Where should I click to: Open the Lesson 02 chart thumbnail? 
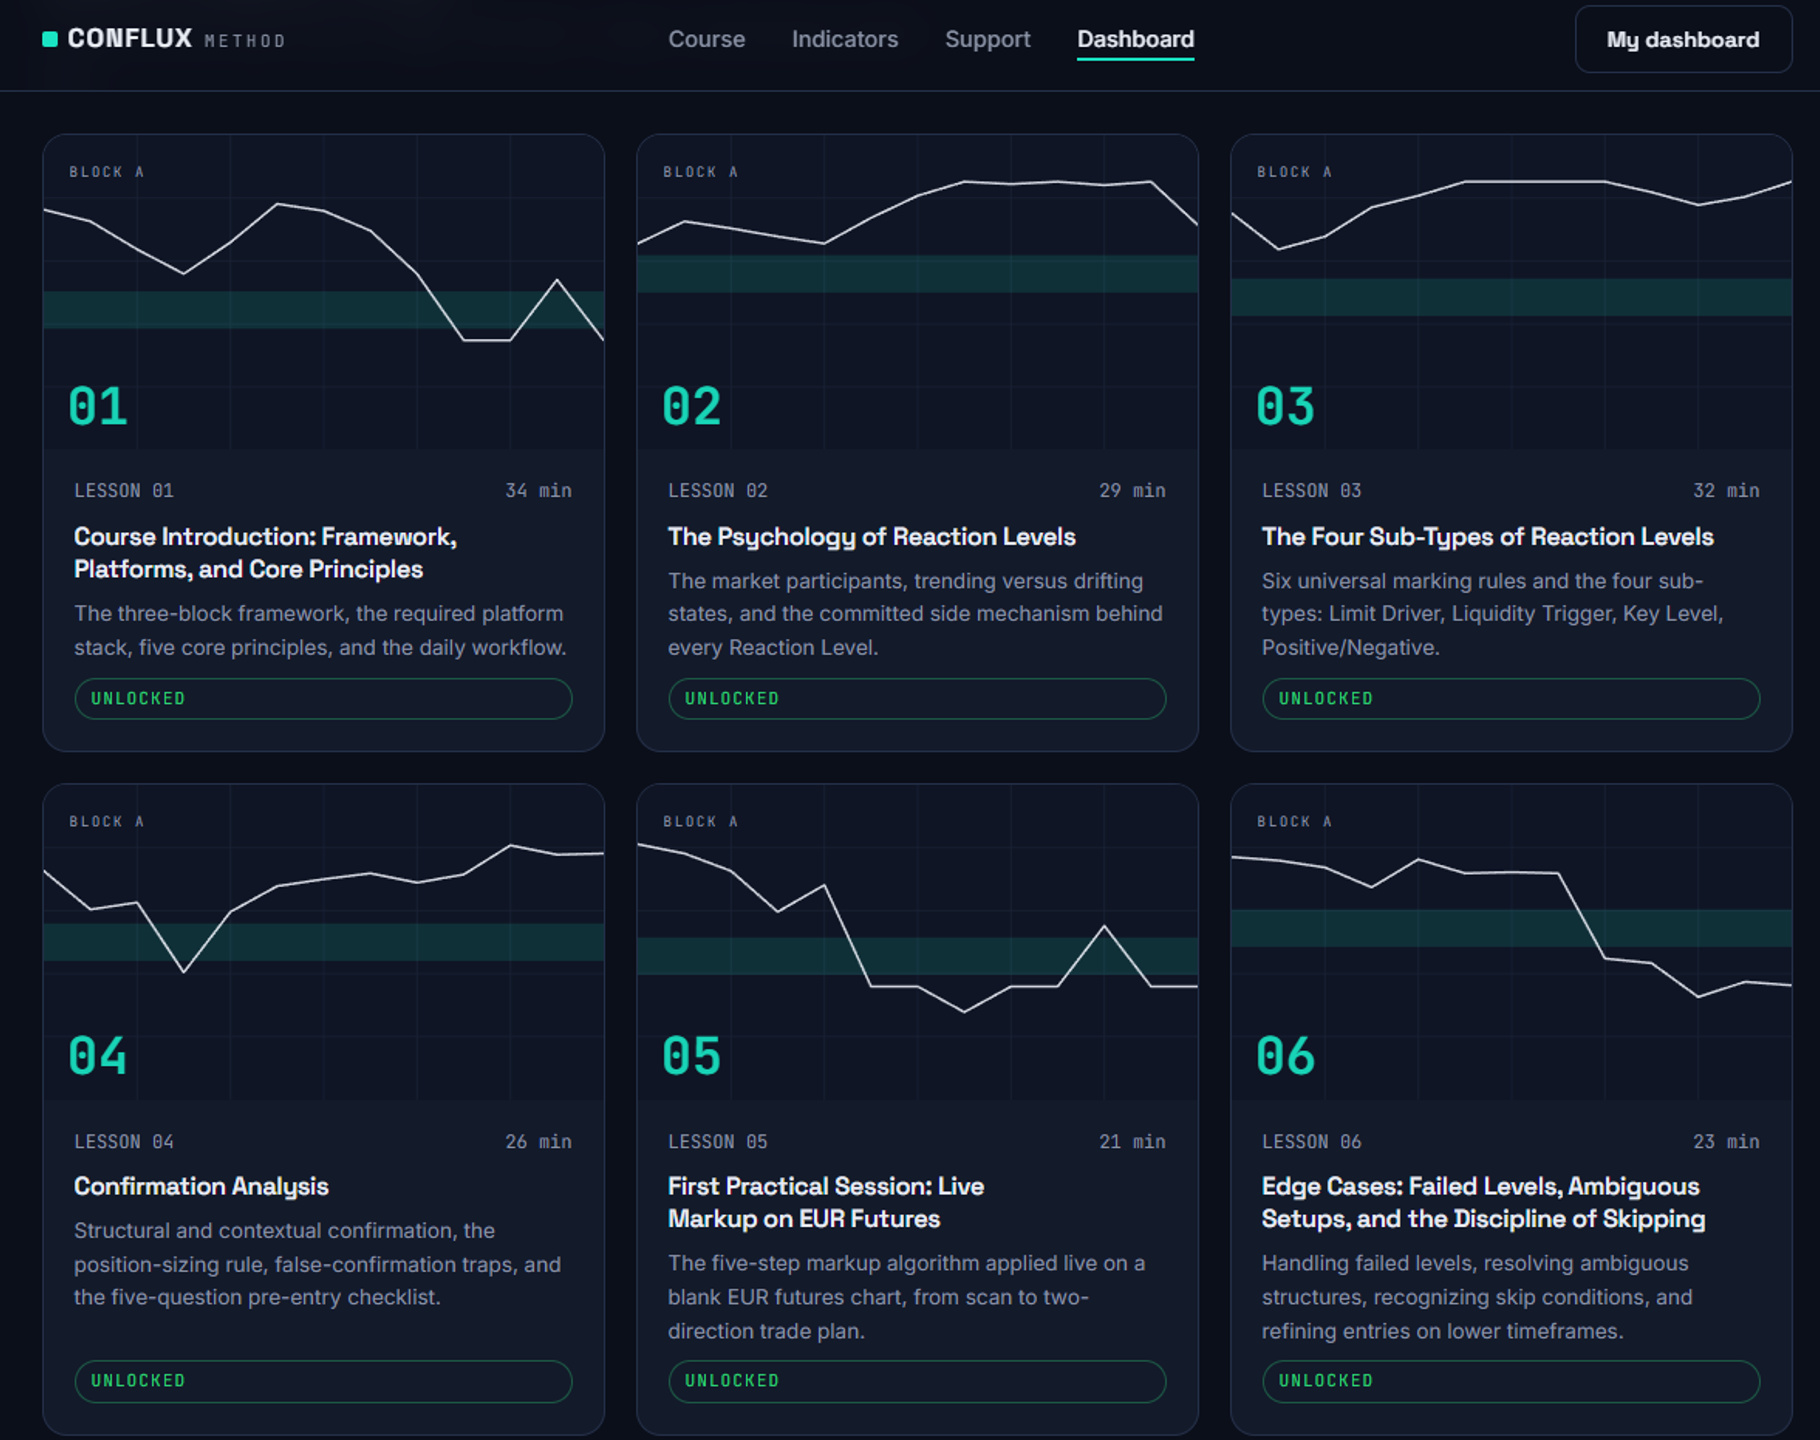(x=917, y=292)
